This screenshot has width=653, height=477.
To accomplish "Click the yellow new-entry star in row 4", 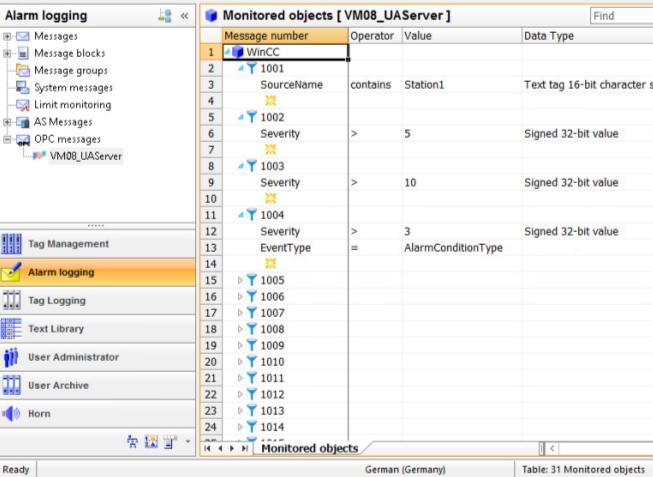I will point(271,100).
